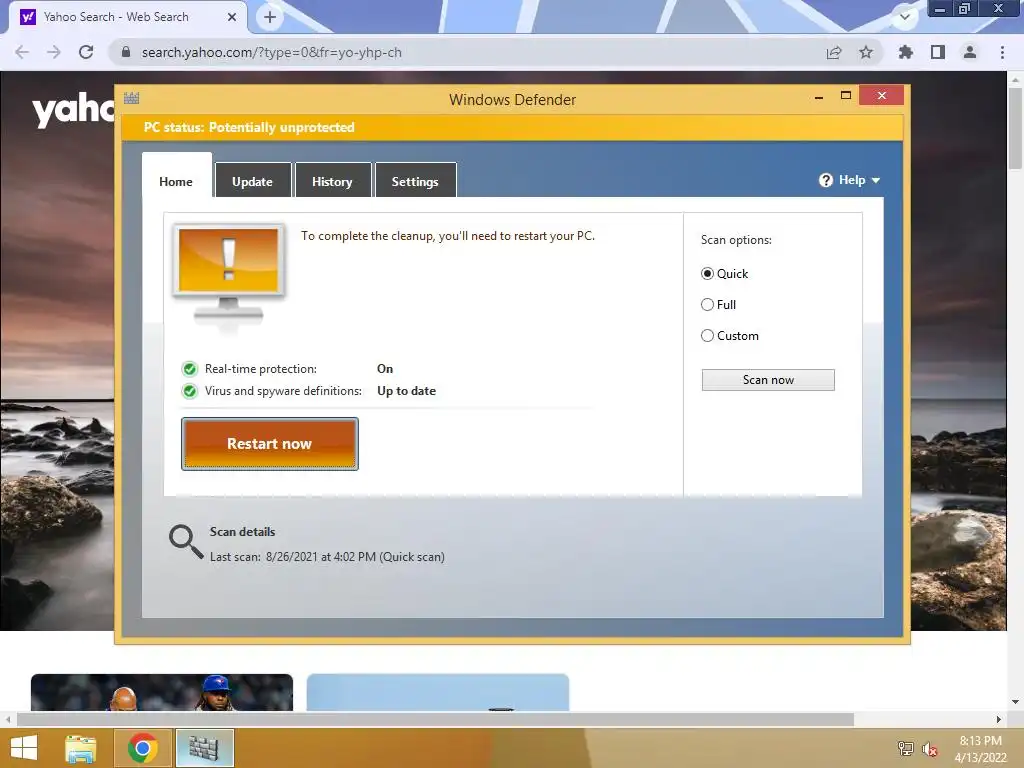Select the Yahoo Search browser tab

[x=127, y=17]
